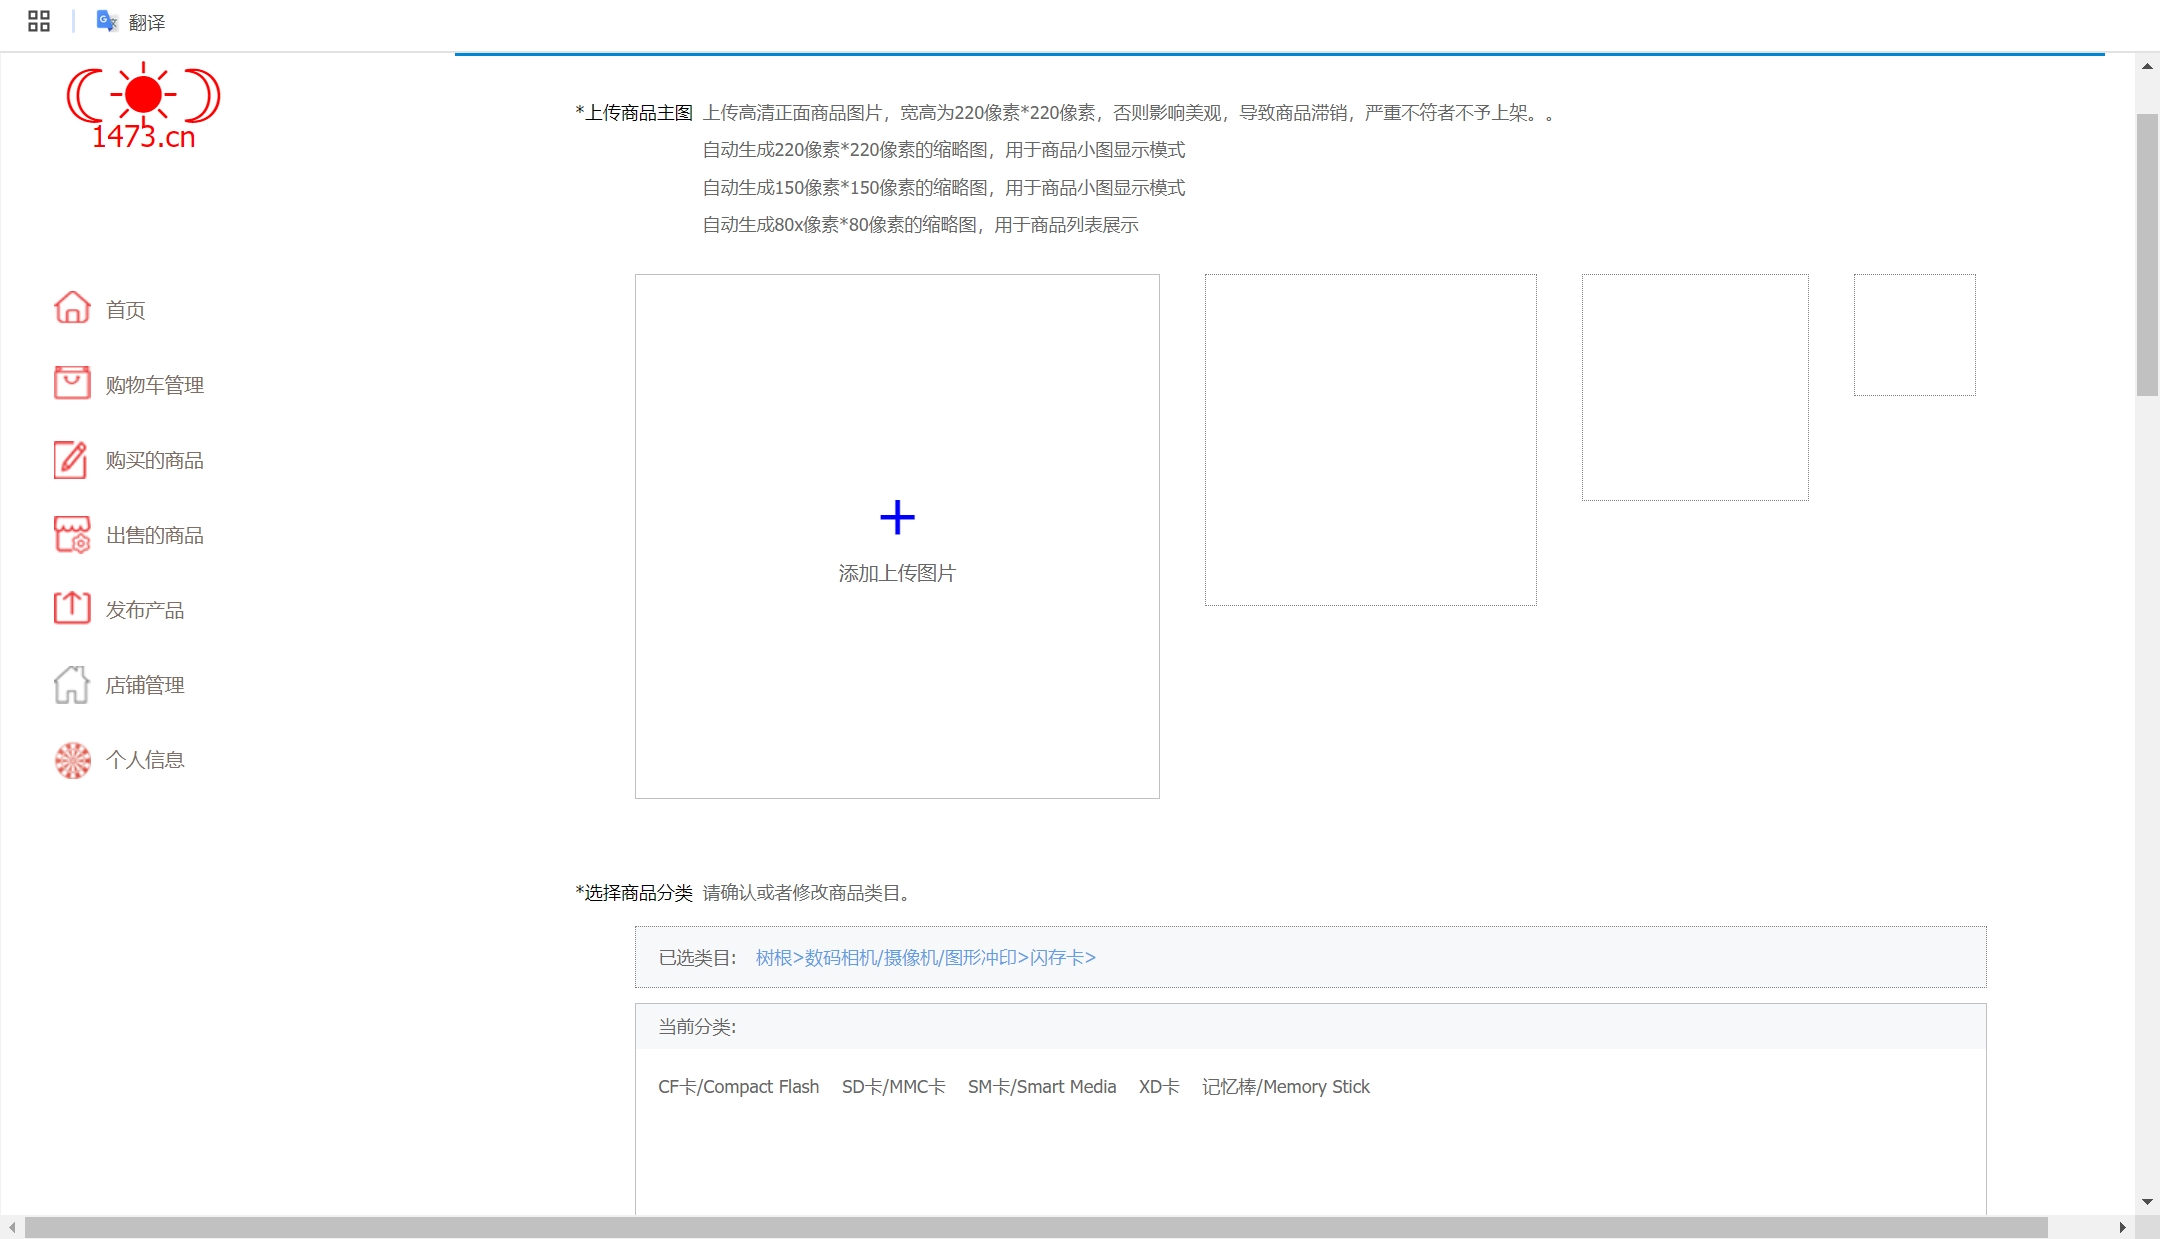Click the medium empty thumbnail preview box
Viewport: 2160px width, 1239px height.
tap(1695, 387)
